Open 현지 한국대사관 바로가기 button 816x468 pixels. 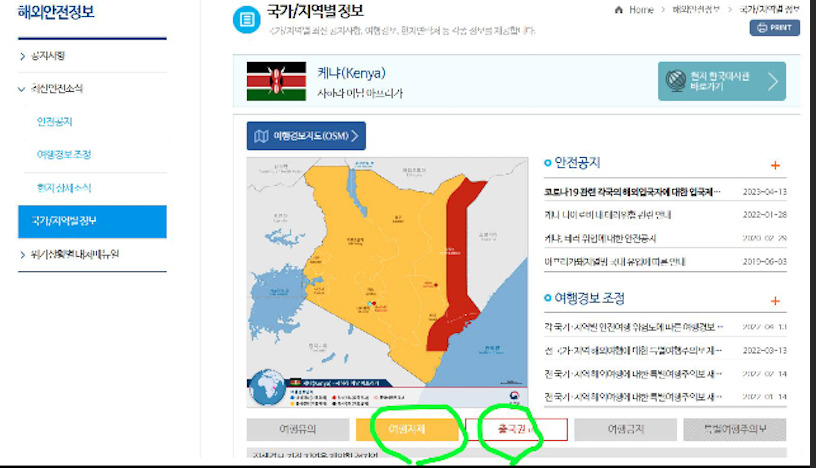(x=722, y=81)
